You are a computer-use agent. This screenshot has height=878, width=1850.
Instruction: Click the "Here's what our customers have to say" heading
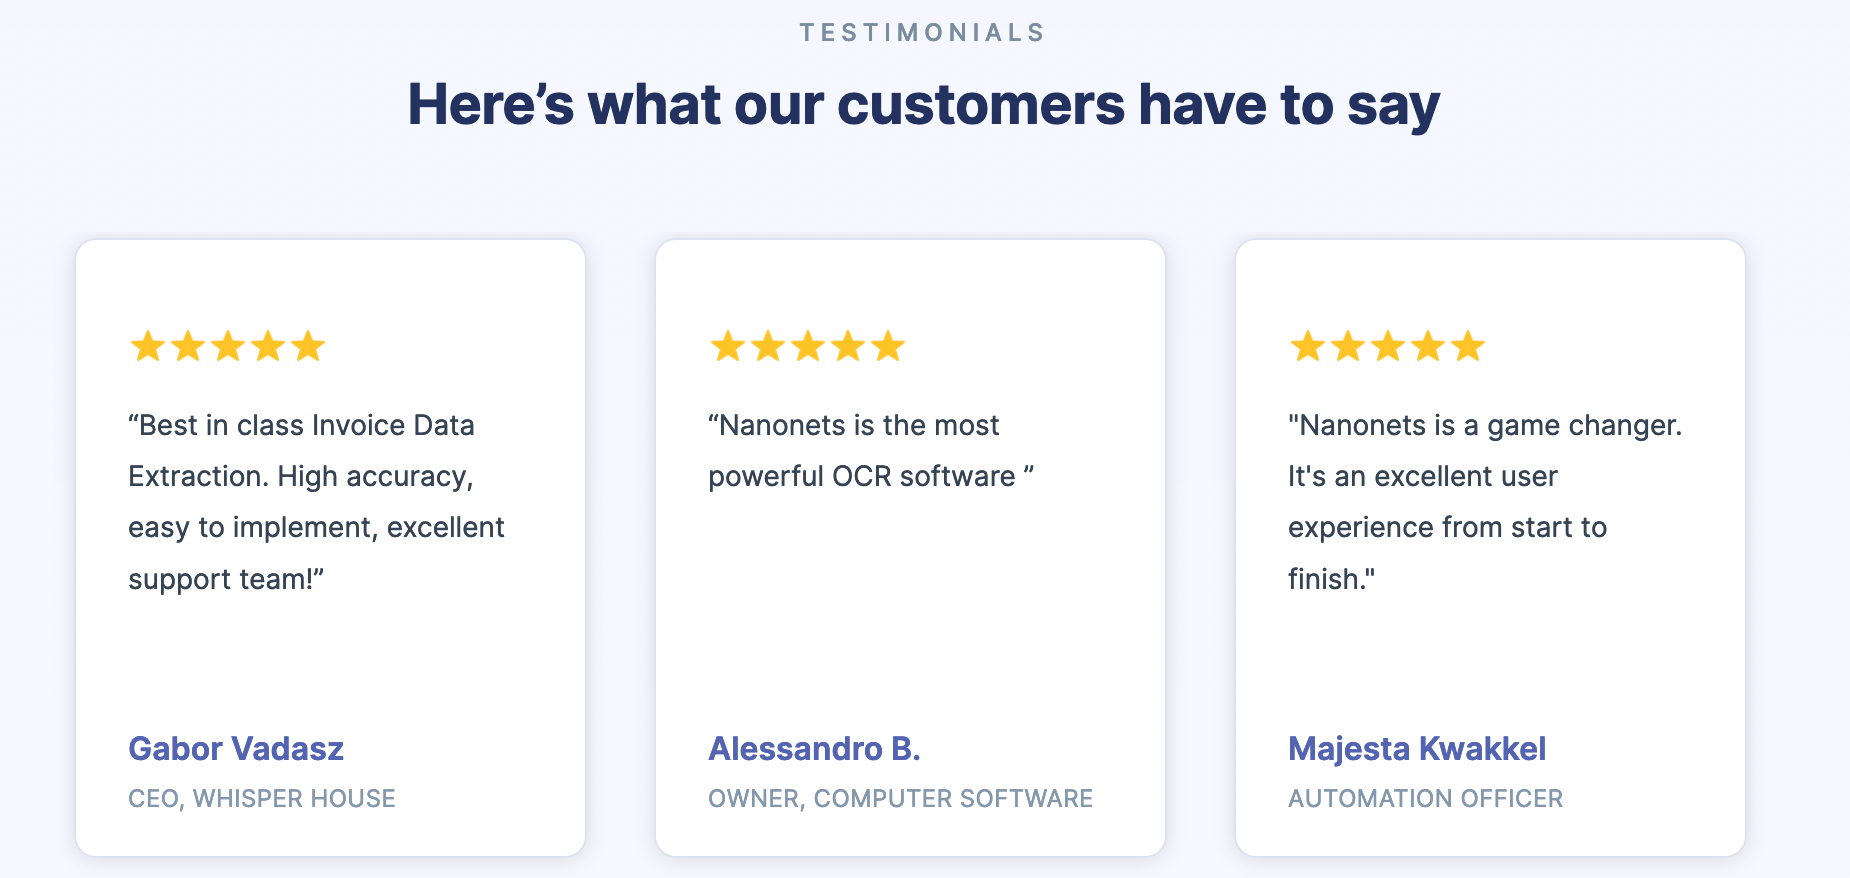coord(923,105)
